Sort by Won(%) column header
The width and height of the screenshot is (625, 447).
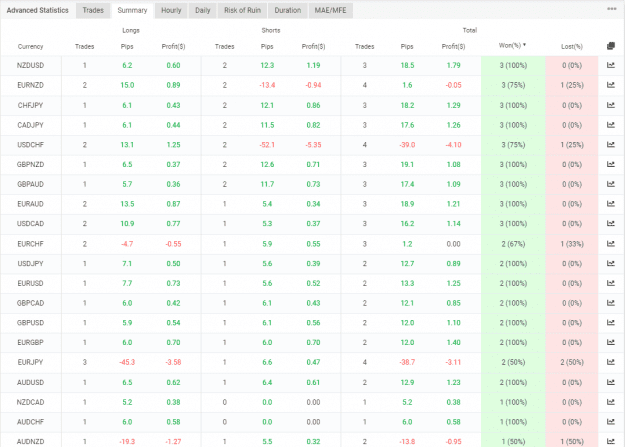tap(512, 45)
